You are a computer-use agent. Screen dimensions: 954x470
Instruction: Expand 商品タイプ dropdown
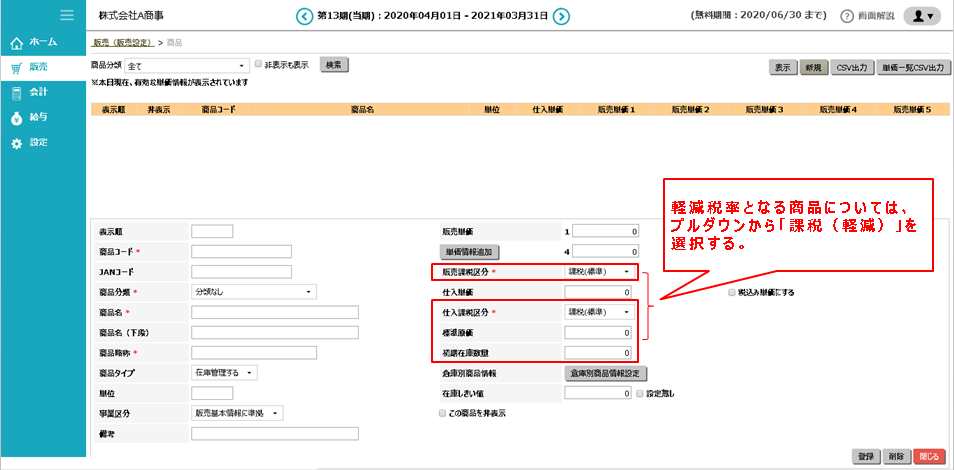click(224, 372)
